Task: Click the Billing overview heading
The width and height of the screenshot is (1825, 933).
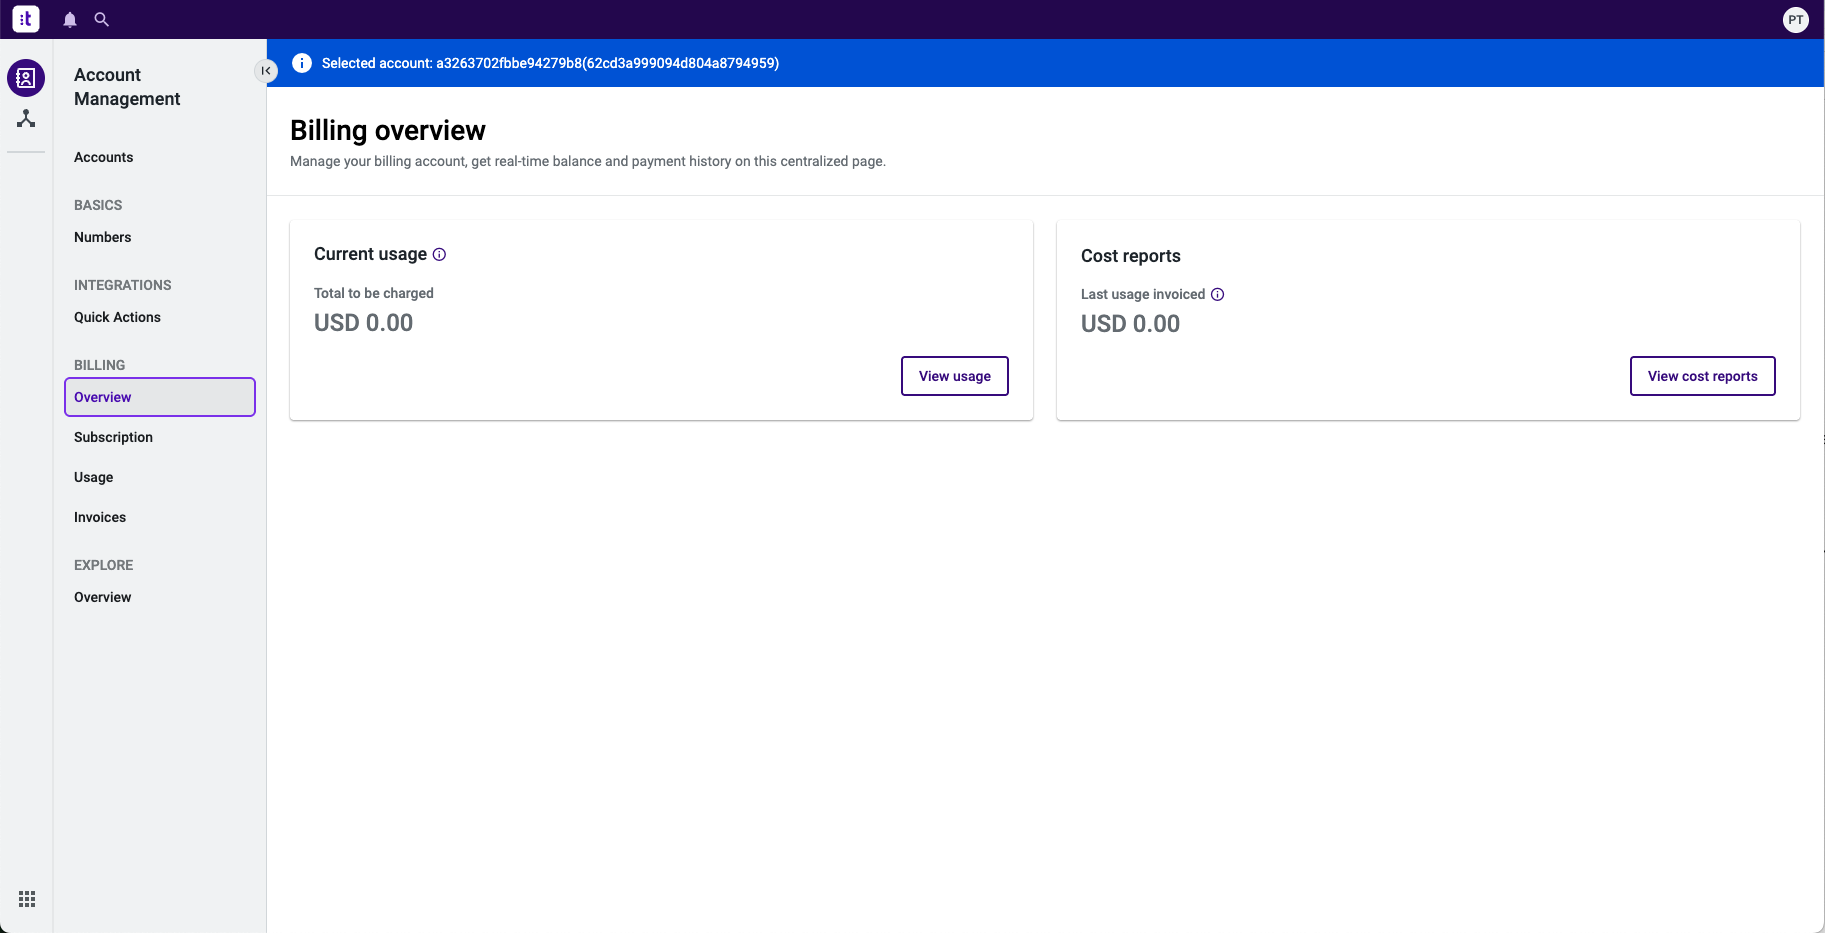Action: point(388,131)
